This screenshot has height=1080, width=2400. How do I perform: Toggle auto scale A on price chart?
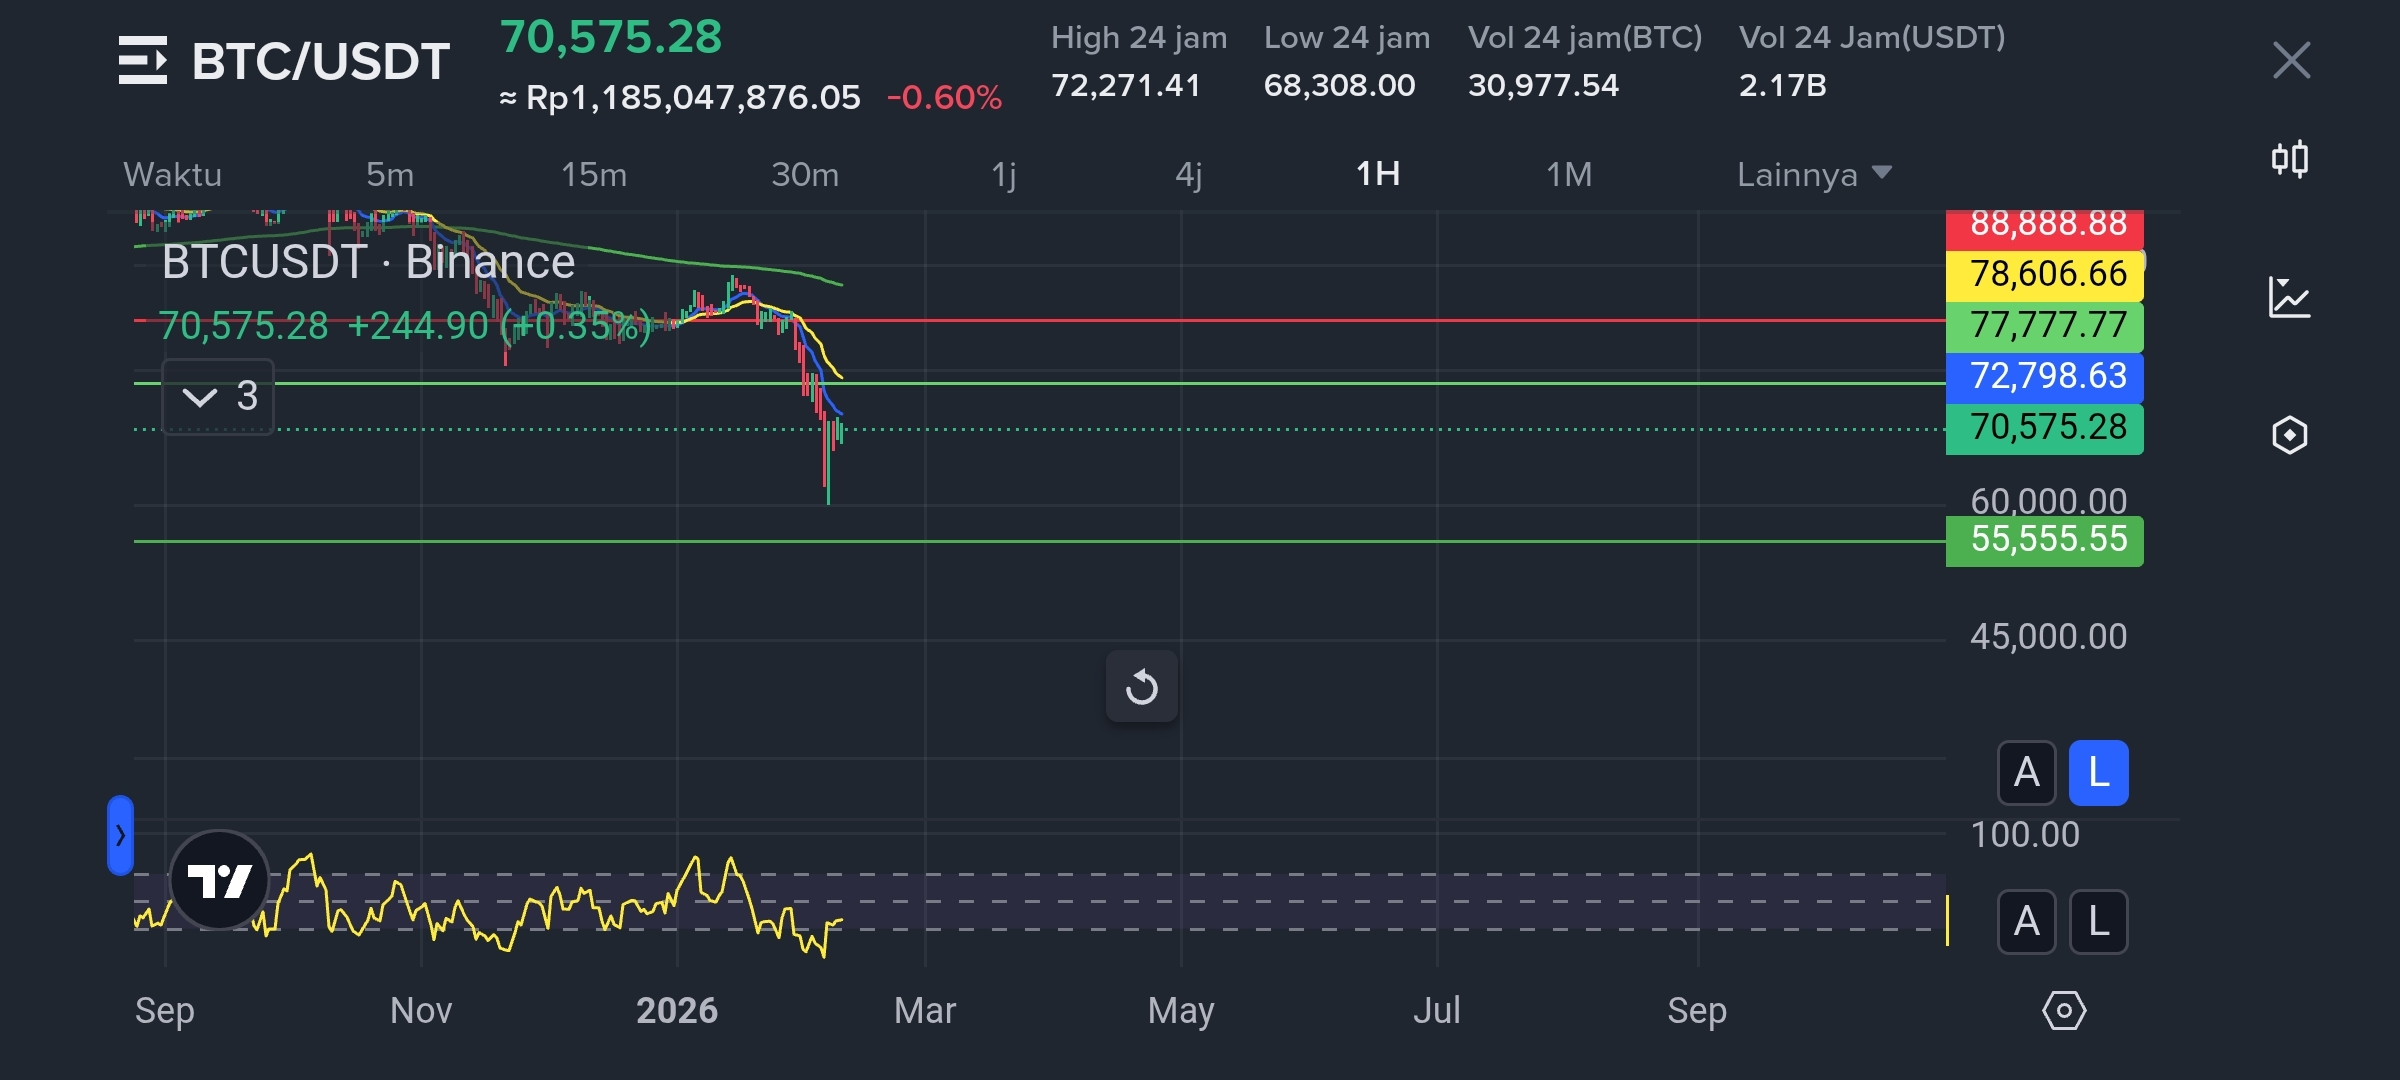[2027, 773]
